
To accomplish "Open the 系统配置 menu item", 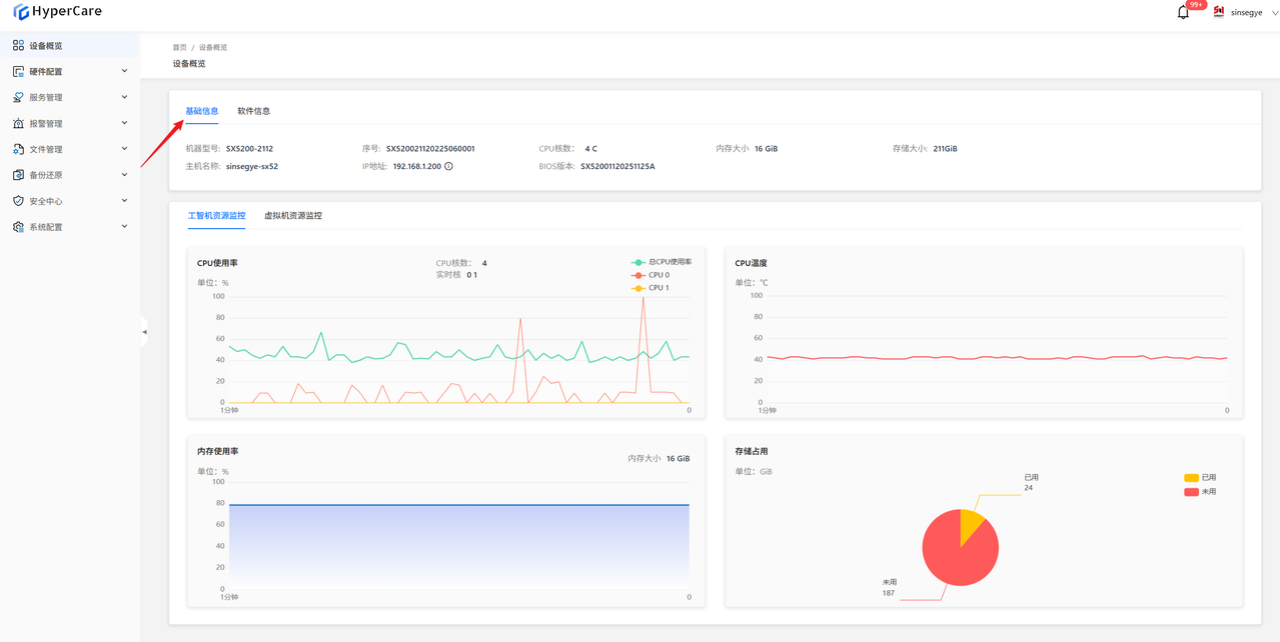I will pos(46,227).
